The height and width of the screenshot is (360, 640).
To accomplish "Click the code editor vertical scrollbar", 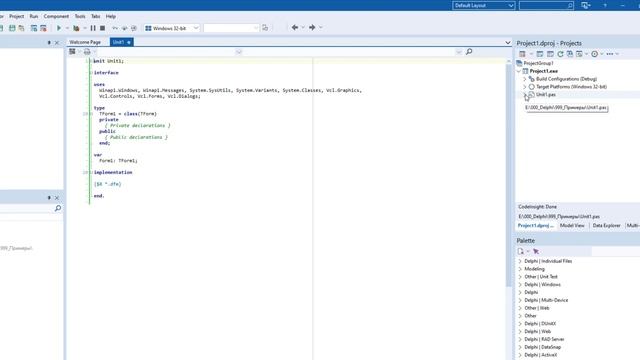I will click(509, 176).
